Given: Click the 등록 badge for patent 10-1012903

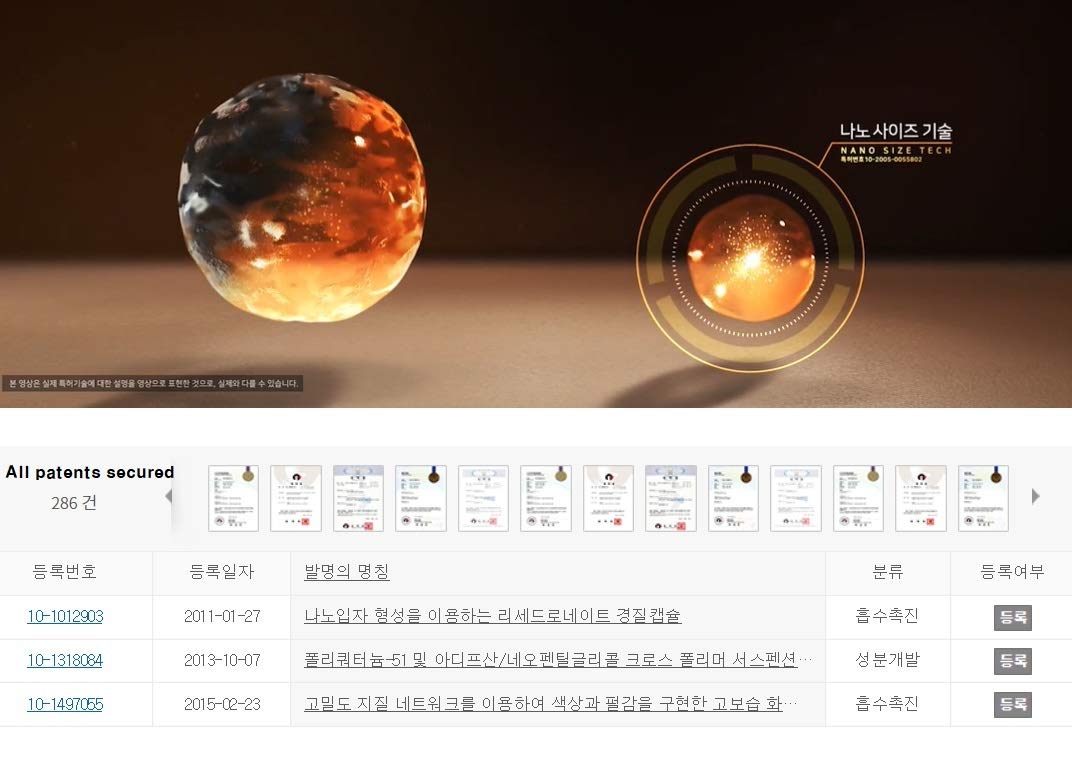Looking at the screenshot, I should pos(1013,617).
